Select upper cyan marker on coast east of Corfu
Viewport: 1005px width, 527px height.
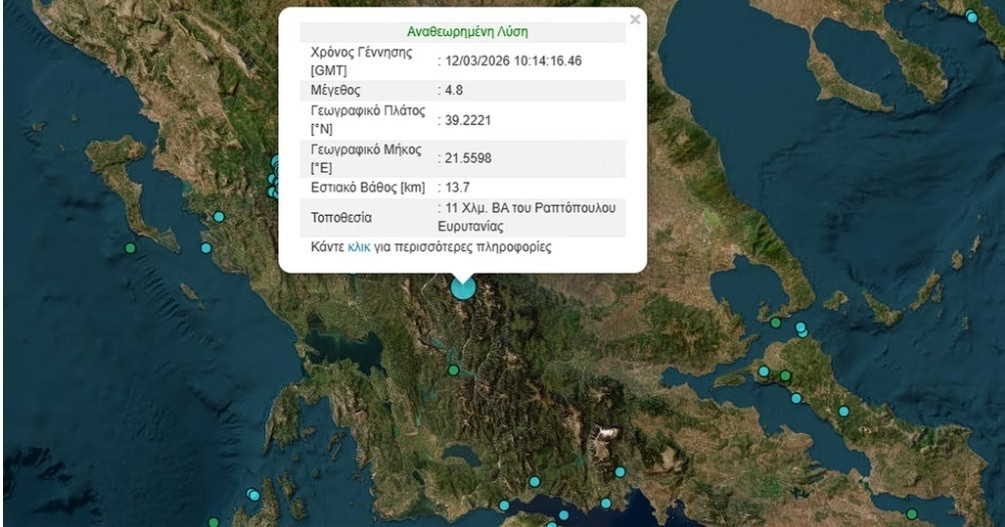(x=219, y=216)
